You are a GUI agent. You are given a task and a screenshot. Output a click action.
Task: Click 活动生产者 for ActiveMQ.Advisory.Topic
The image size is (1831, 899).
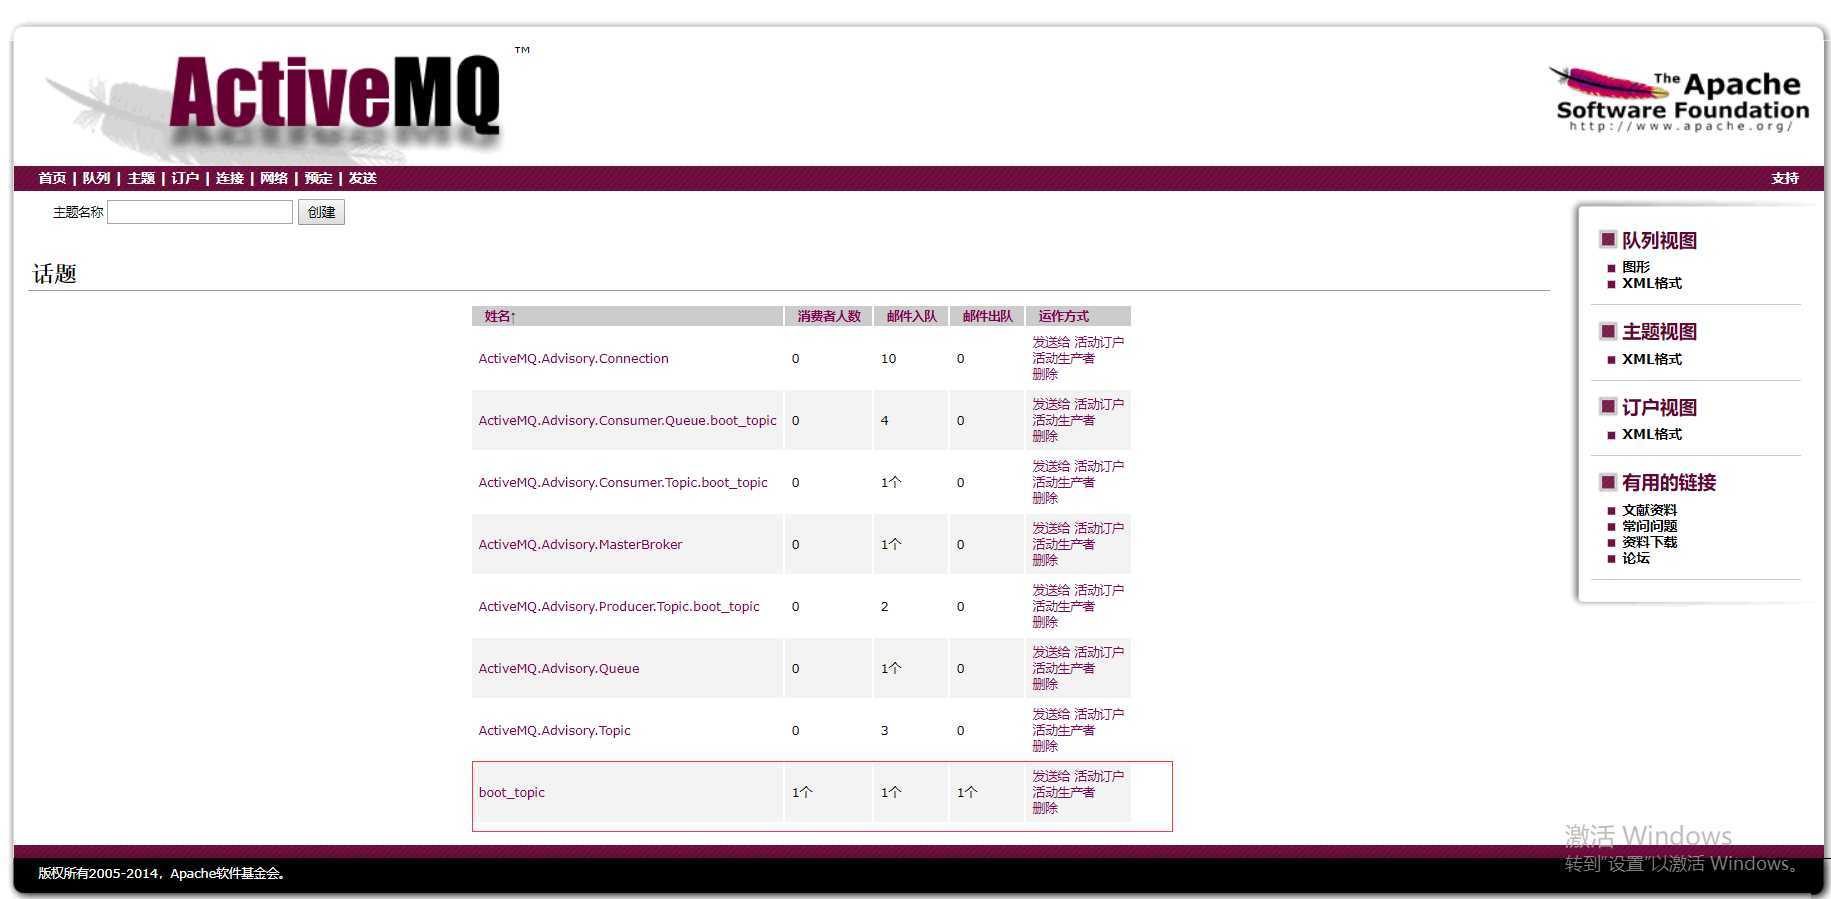[1063, 730]
